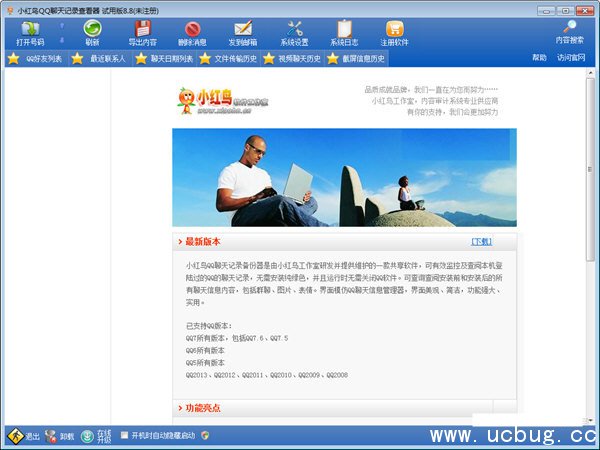Click the vertical scrollbar thumb

pyautogui.click(x=590, y=169)
